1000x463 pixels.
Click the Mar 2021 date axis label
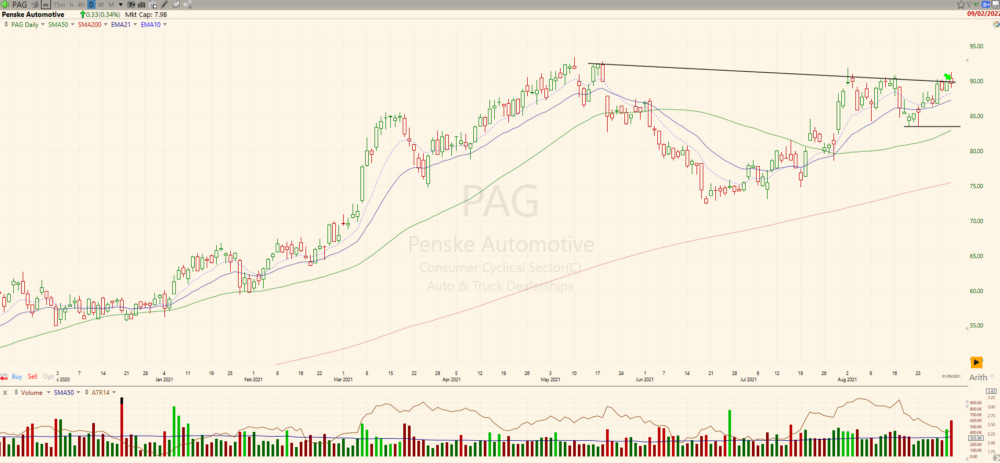(x=343, y=379)
